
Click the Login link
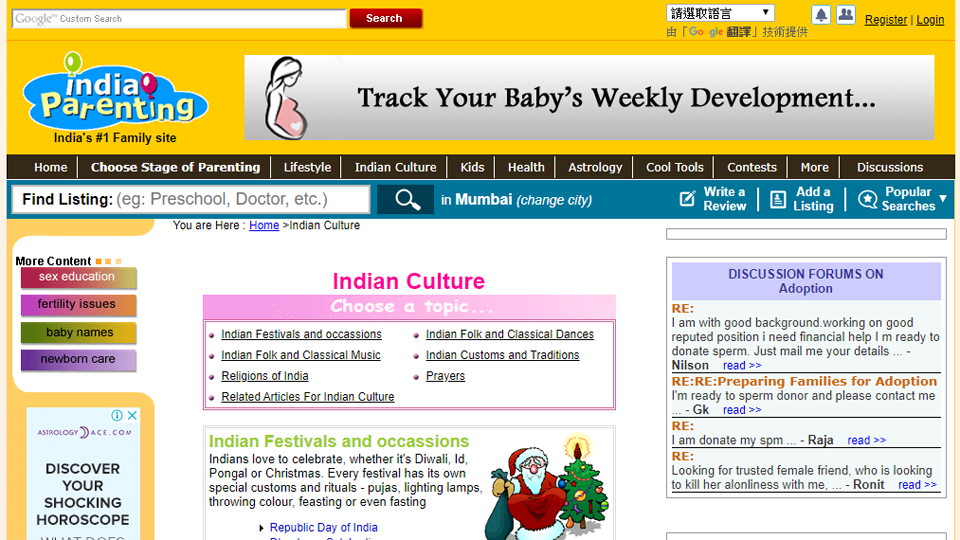930,20
